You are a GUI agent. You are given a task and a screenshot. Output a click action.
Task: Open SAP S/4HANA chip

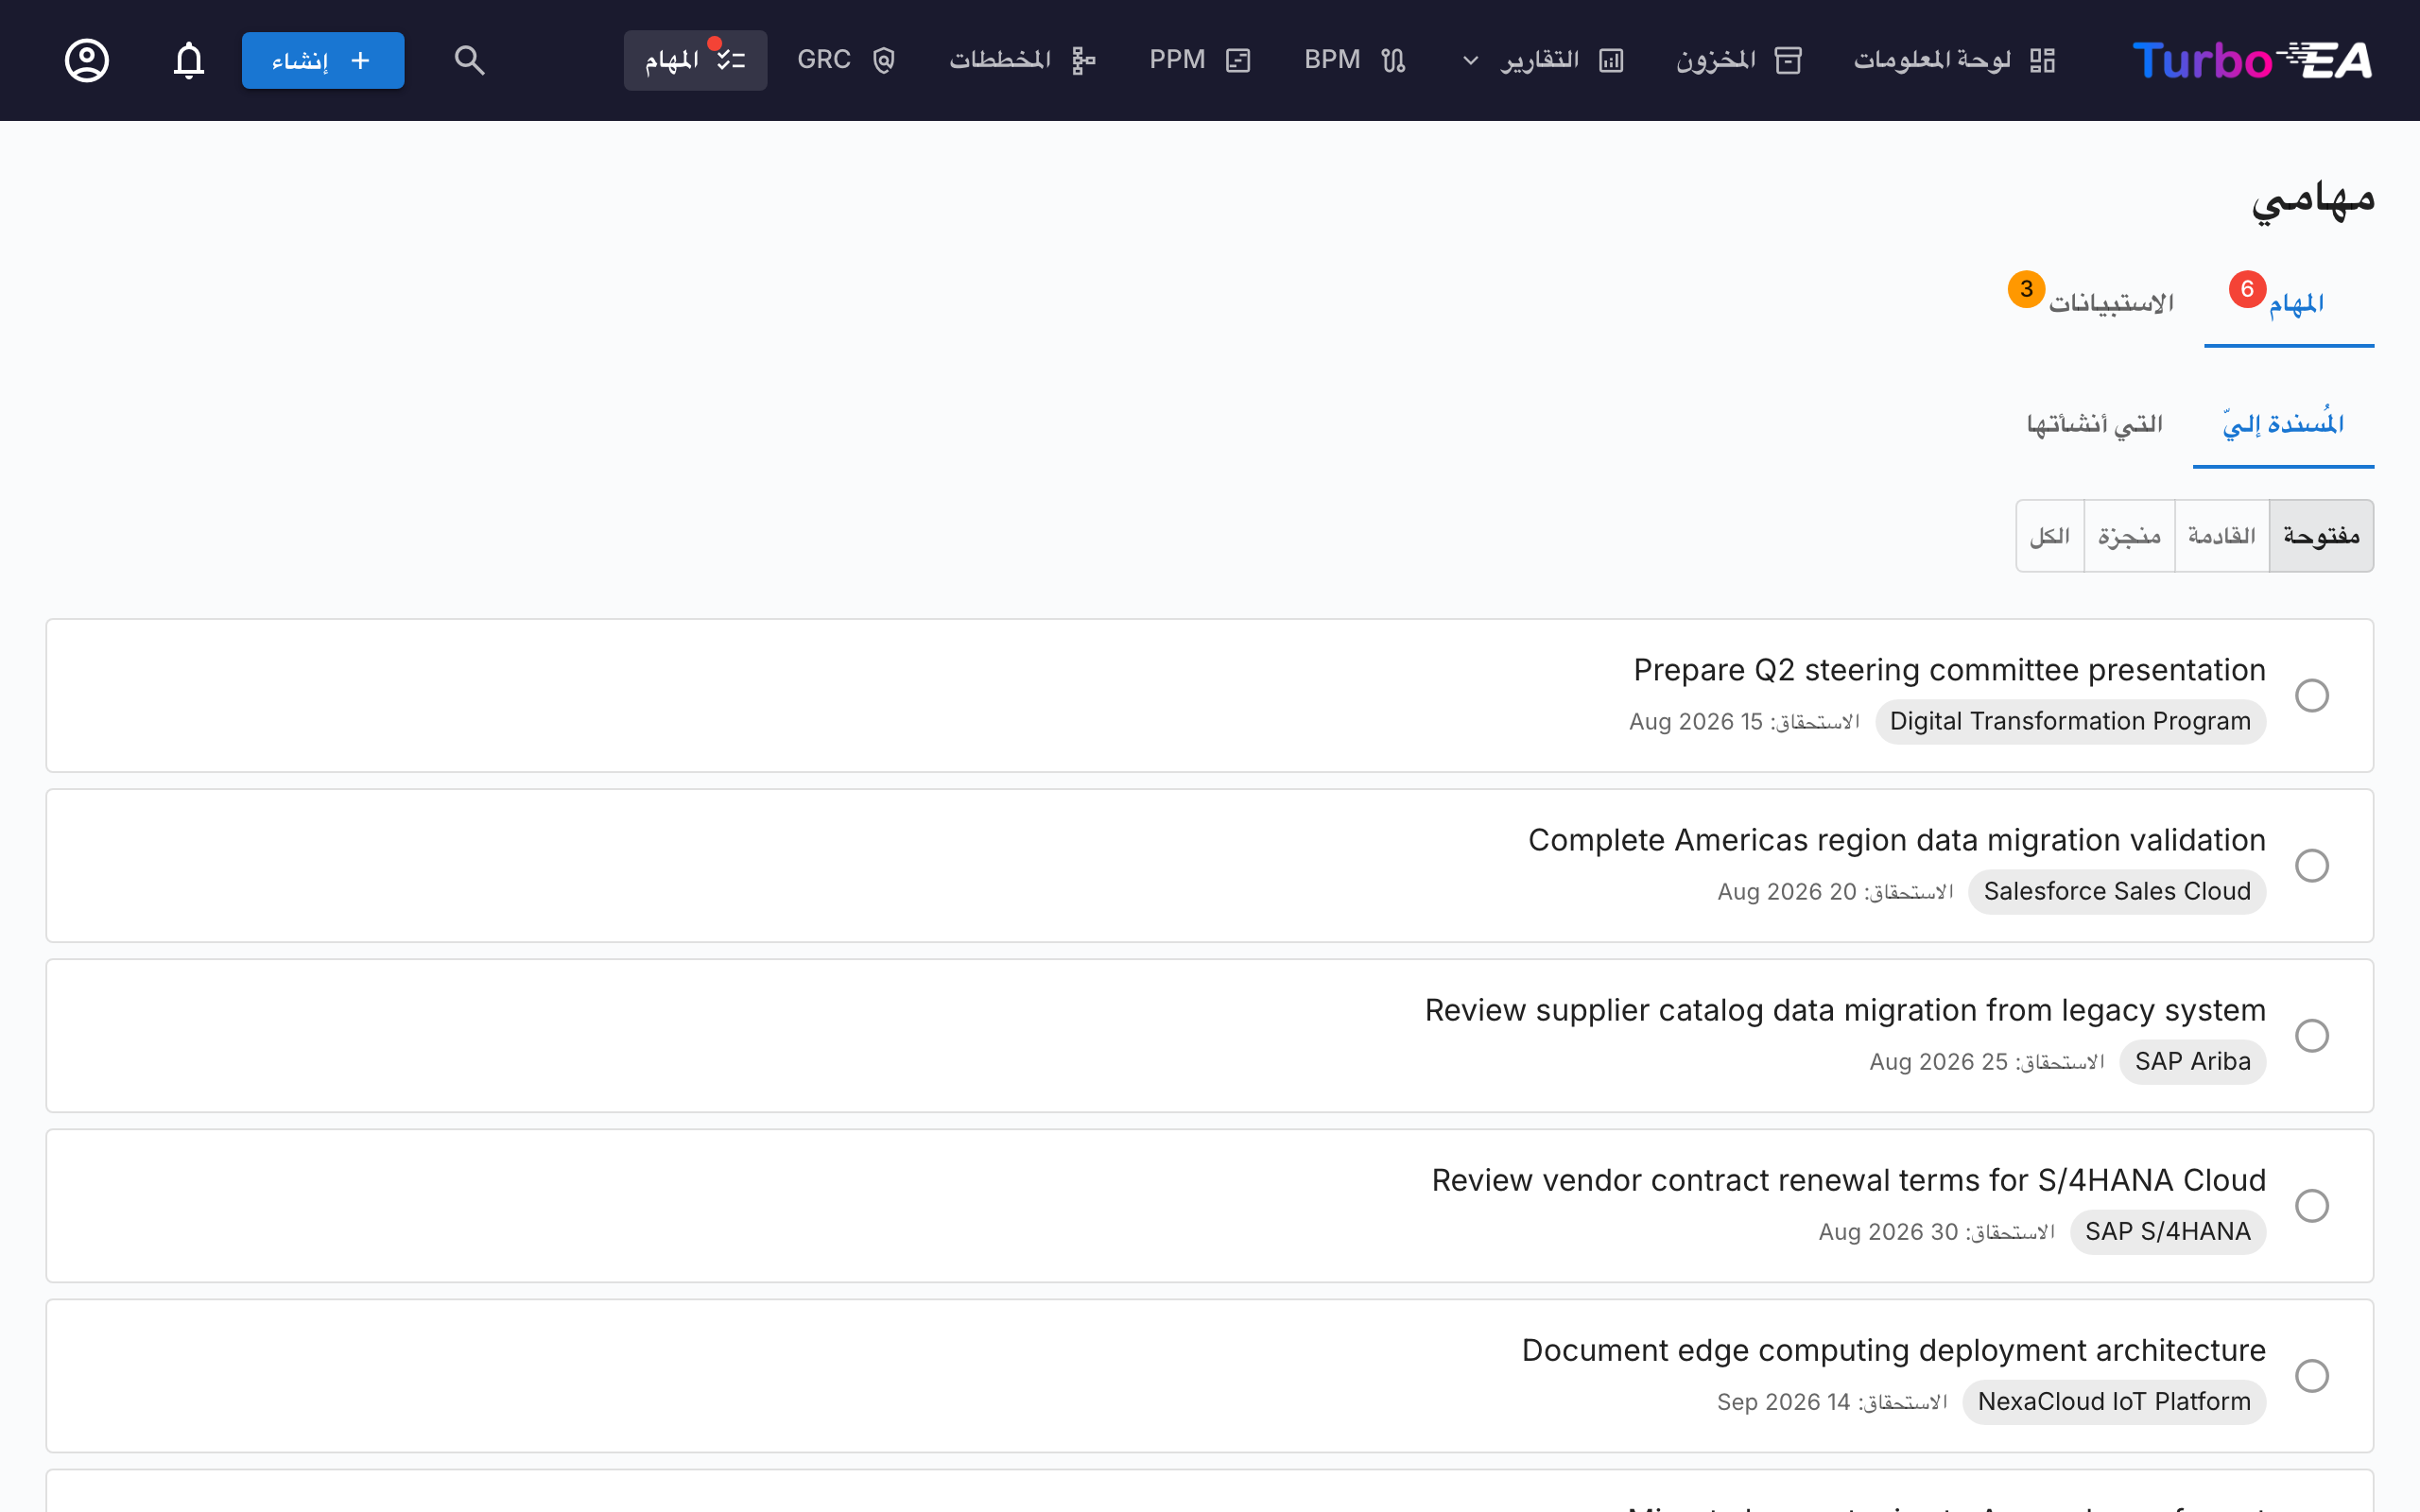[2167, 1231]
